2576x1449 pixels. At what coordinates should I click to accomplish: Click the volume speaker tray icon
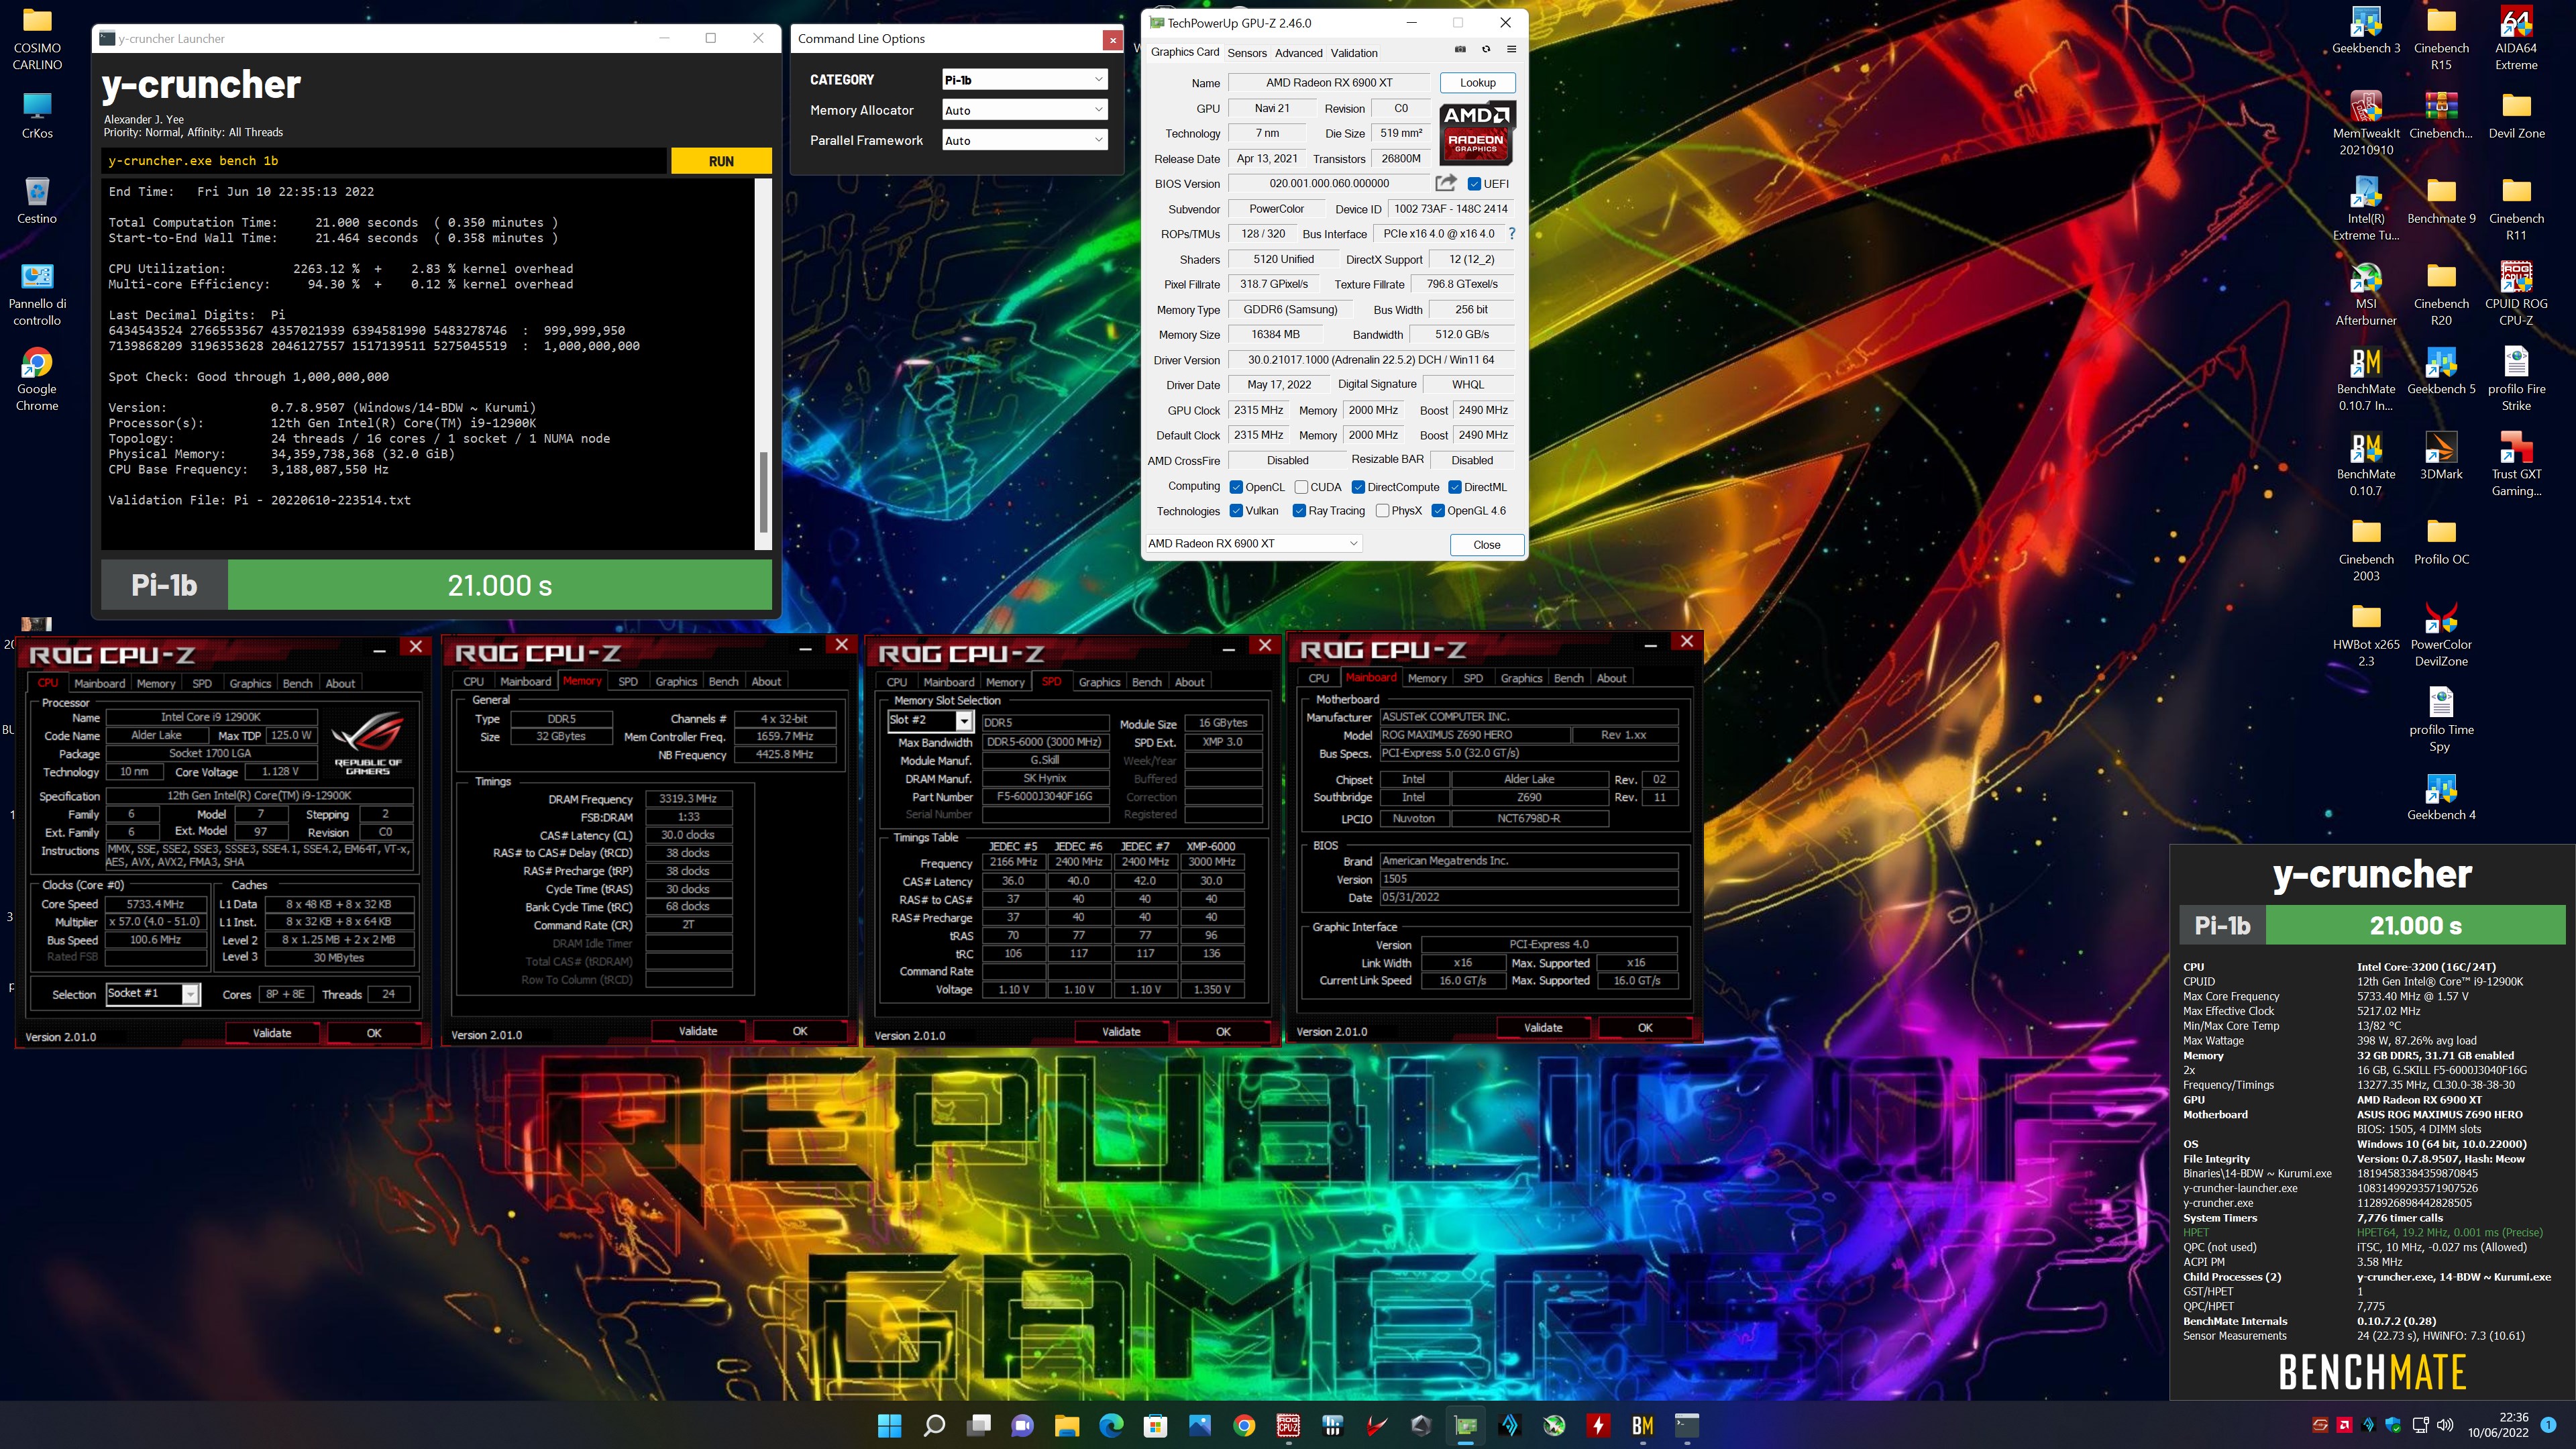(2445, 1425)
